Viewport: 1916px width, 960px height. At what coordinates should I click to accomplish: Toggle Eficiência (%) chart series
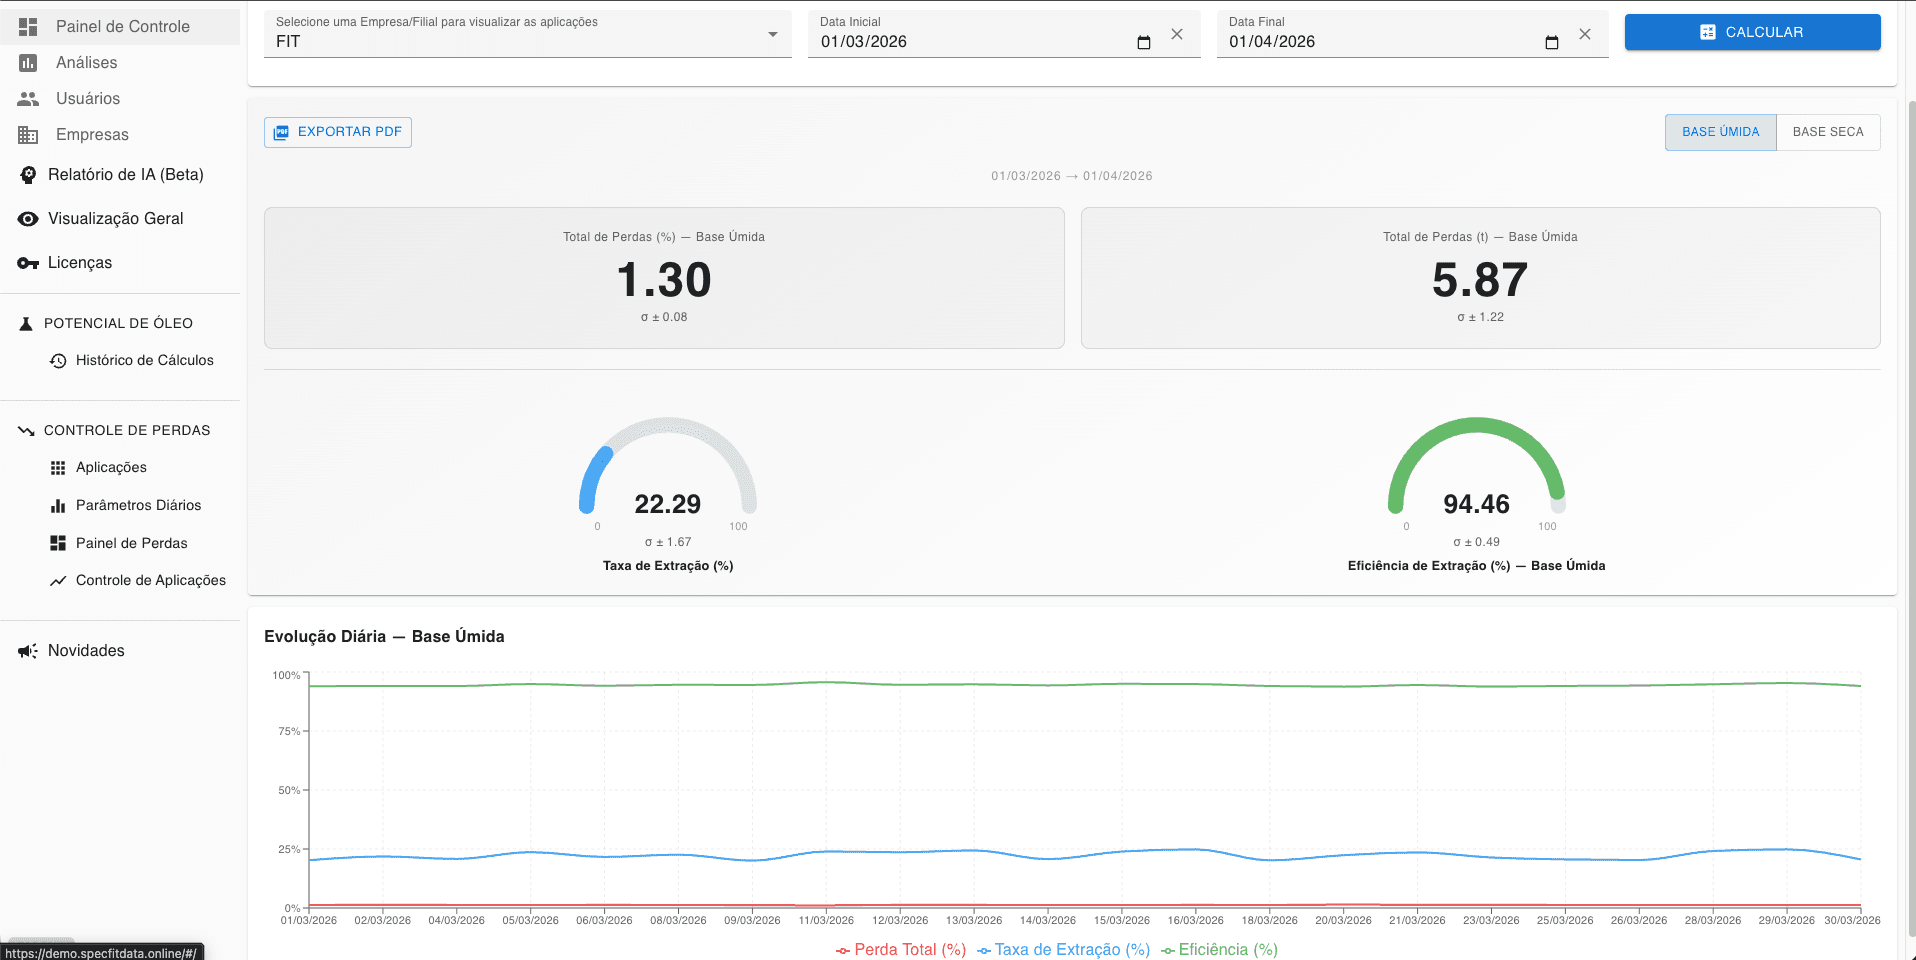tap(1220, 949)
